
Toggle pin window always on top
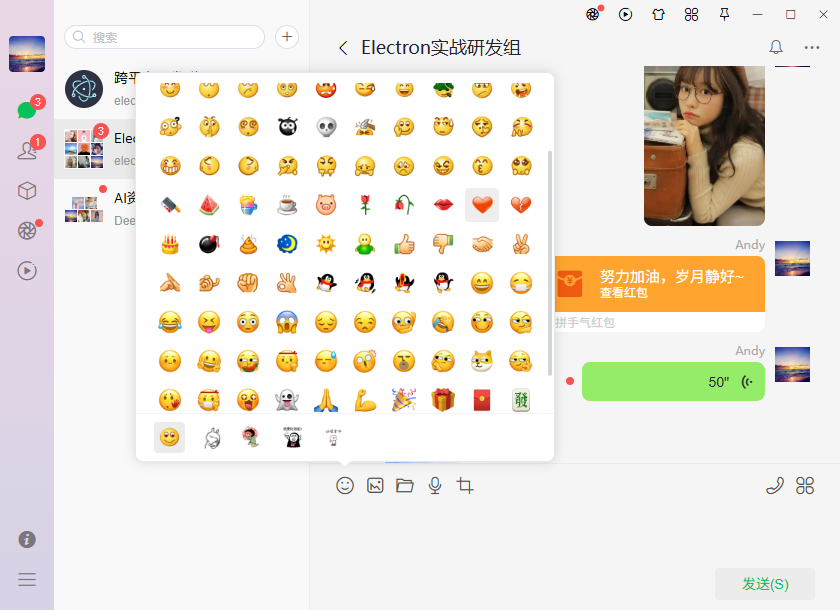pyautogui.click(x=725, y=16)
